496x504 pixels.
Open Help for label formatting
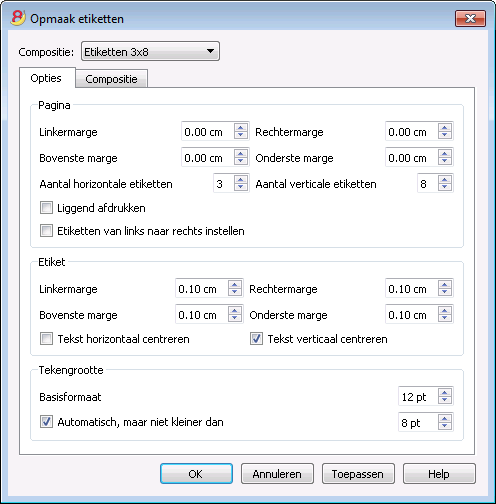coord(439,474)
